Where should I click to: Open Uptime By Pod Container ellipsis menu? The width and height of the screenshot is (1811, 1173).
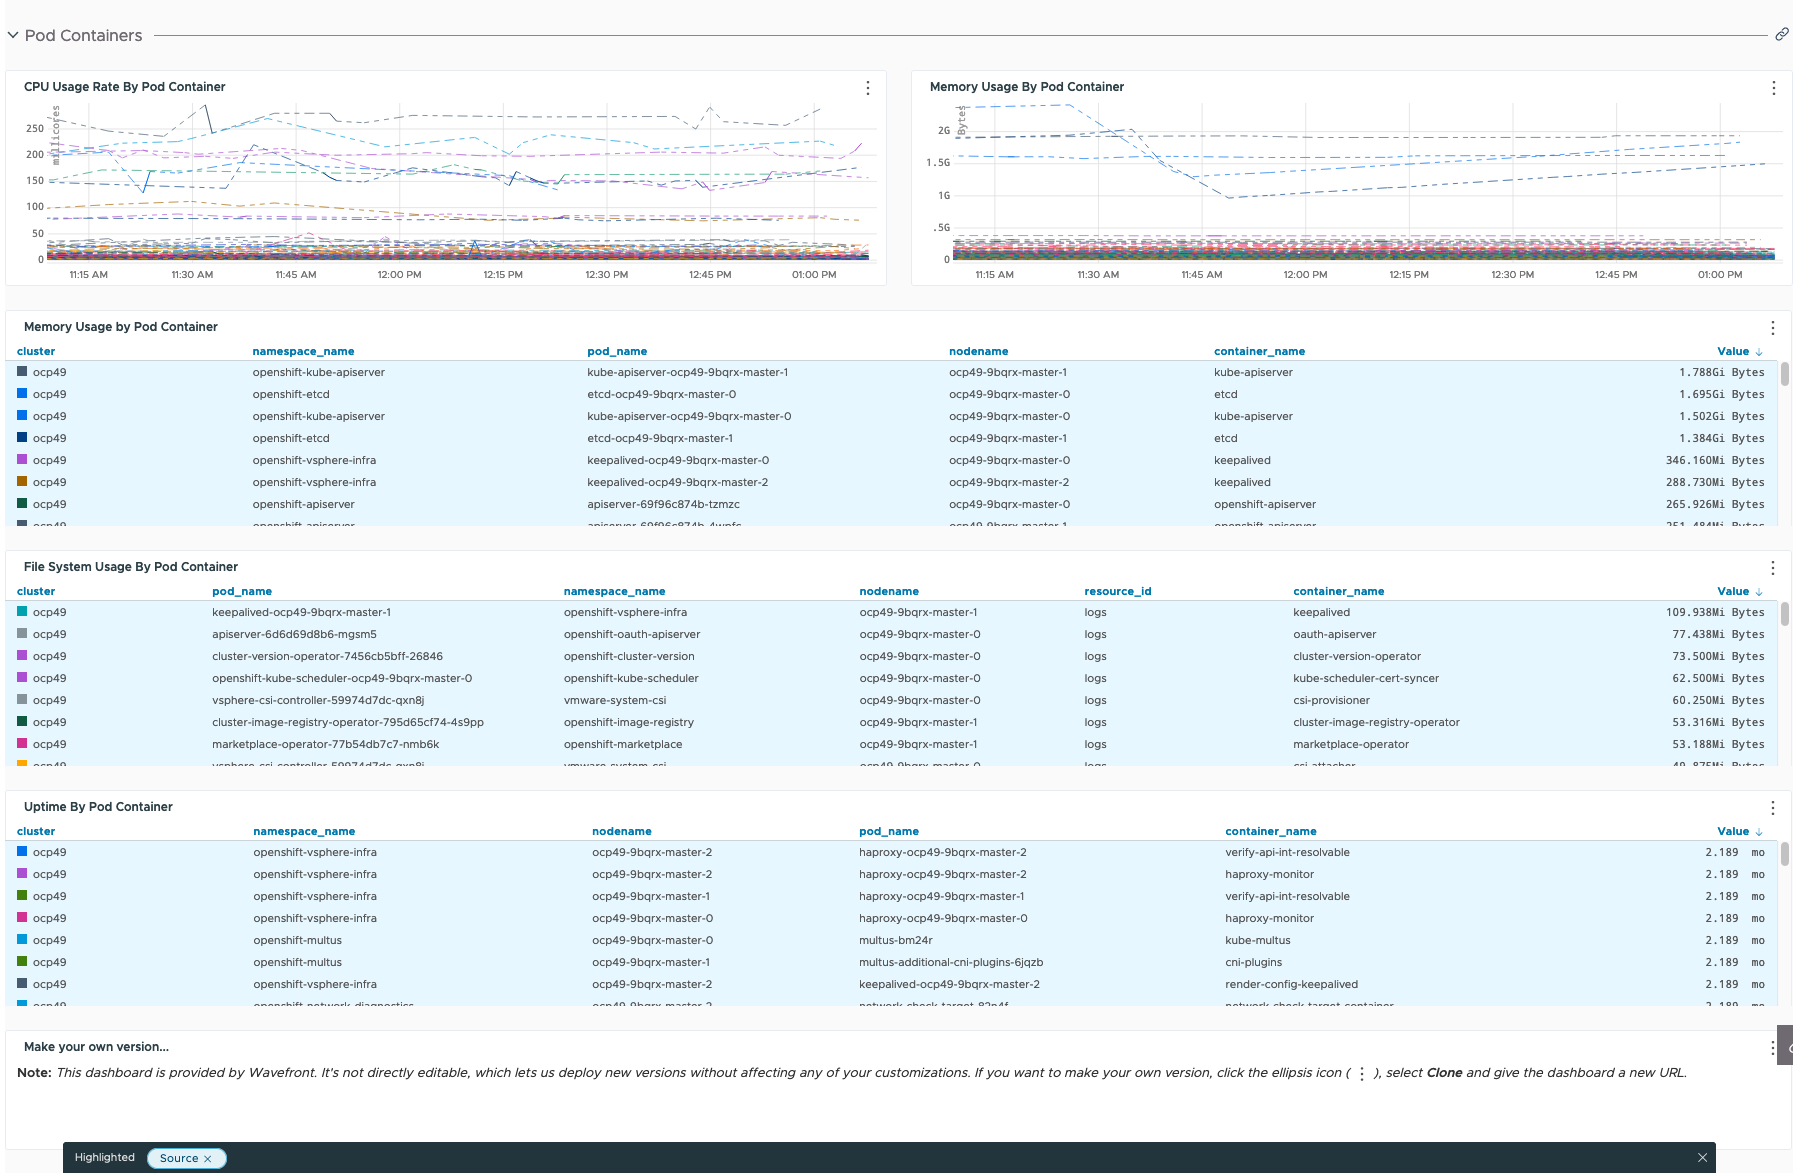click(1773, 808)
